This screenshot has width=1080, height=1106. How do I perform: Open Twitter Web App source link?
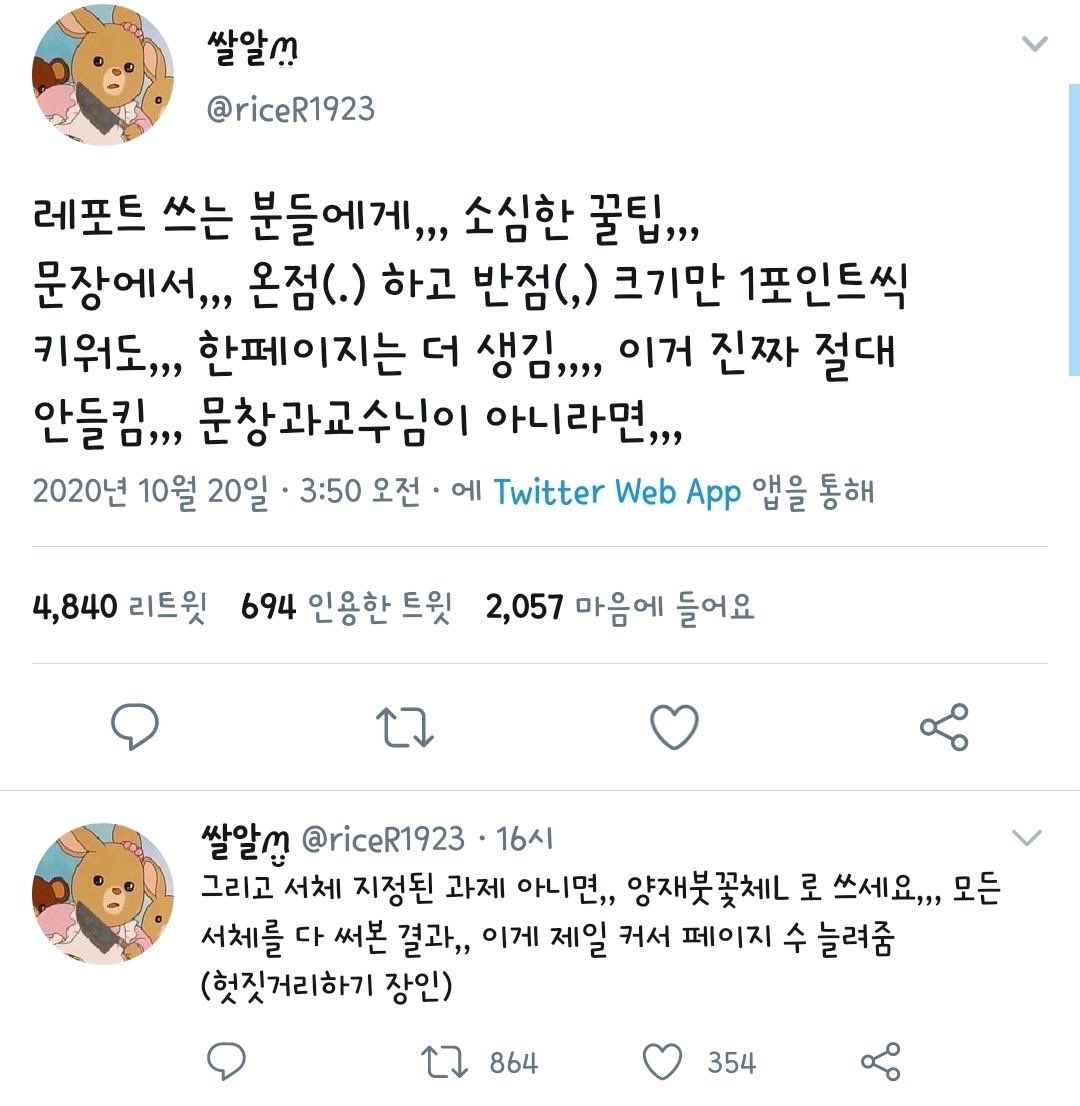pos(617,492)
